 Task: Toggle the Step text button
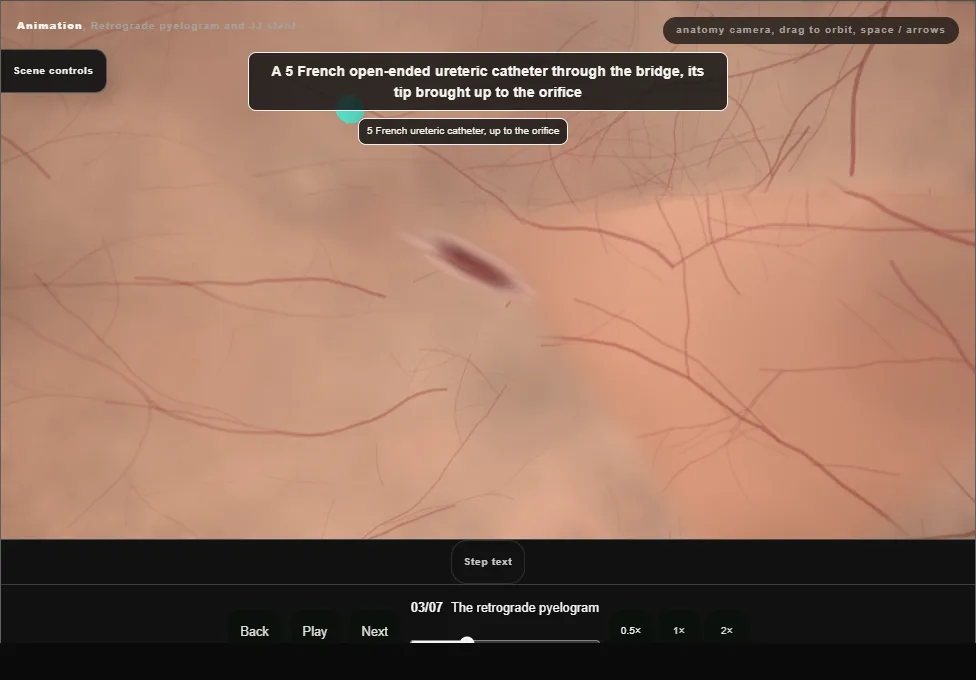(488, 562)
